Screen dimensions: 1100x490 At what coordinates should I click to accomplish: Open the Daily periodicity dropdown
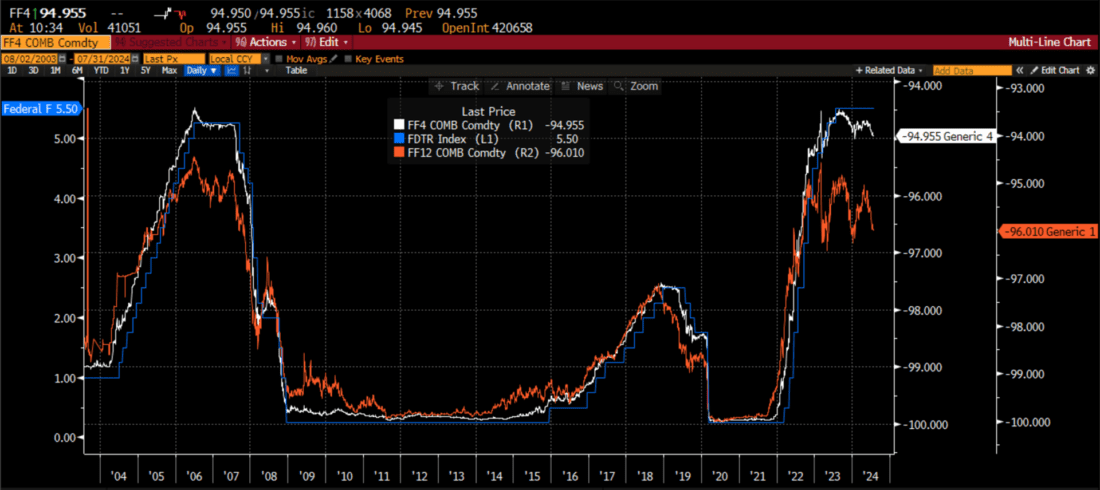coord(200,71)
